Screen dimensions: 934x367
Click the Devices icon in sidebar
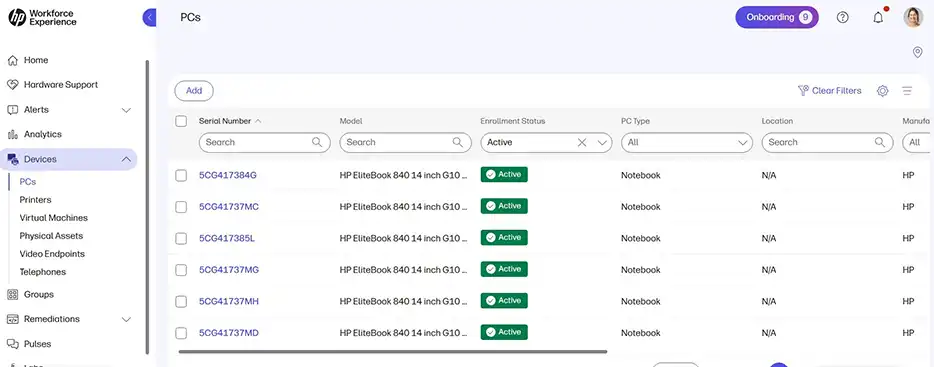point(13,159)
